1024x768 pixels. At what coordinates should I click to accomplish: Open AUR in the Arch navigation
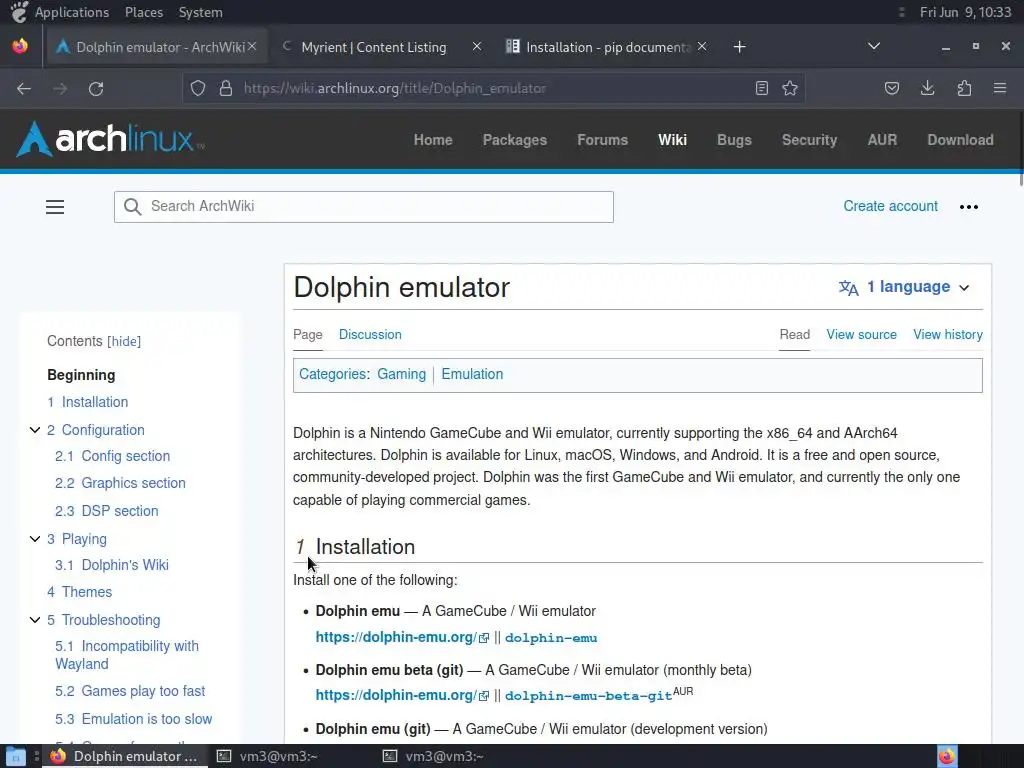pos(882,140)
